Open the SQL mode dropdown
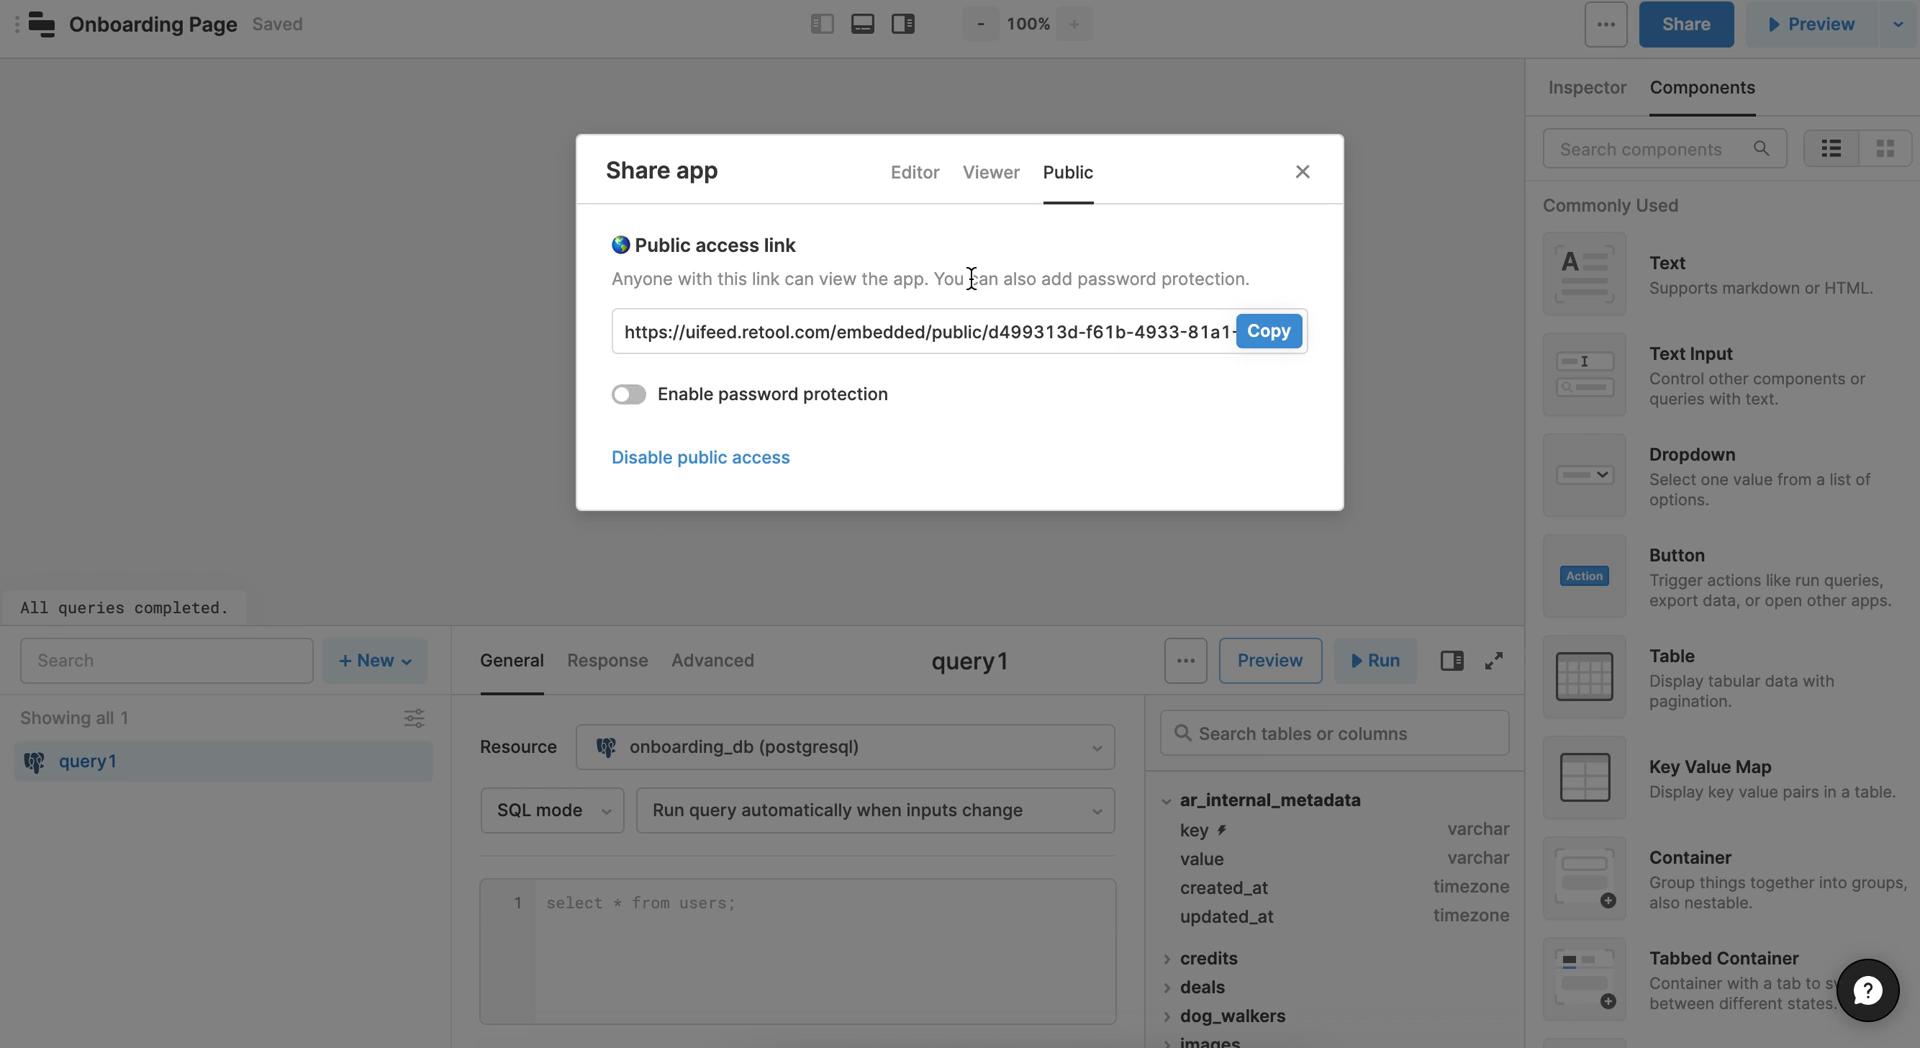The image size is (1920, 1048). (551, 810)
